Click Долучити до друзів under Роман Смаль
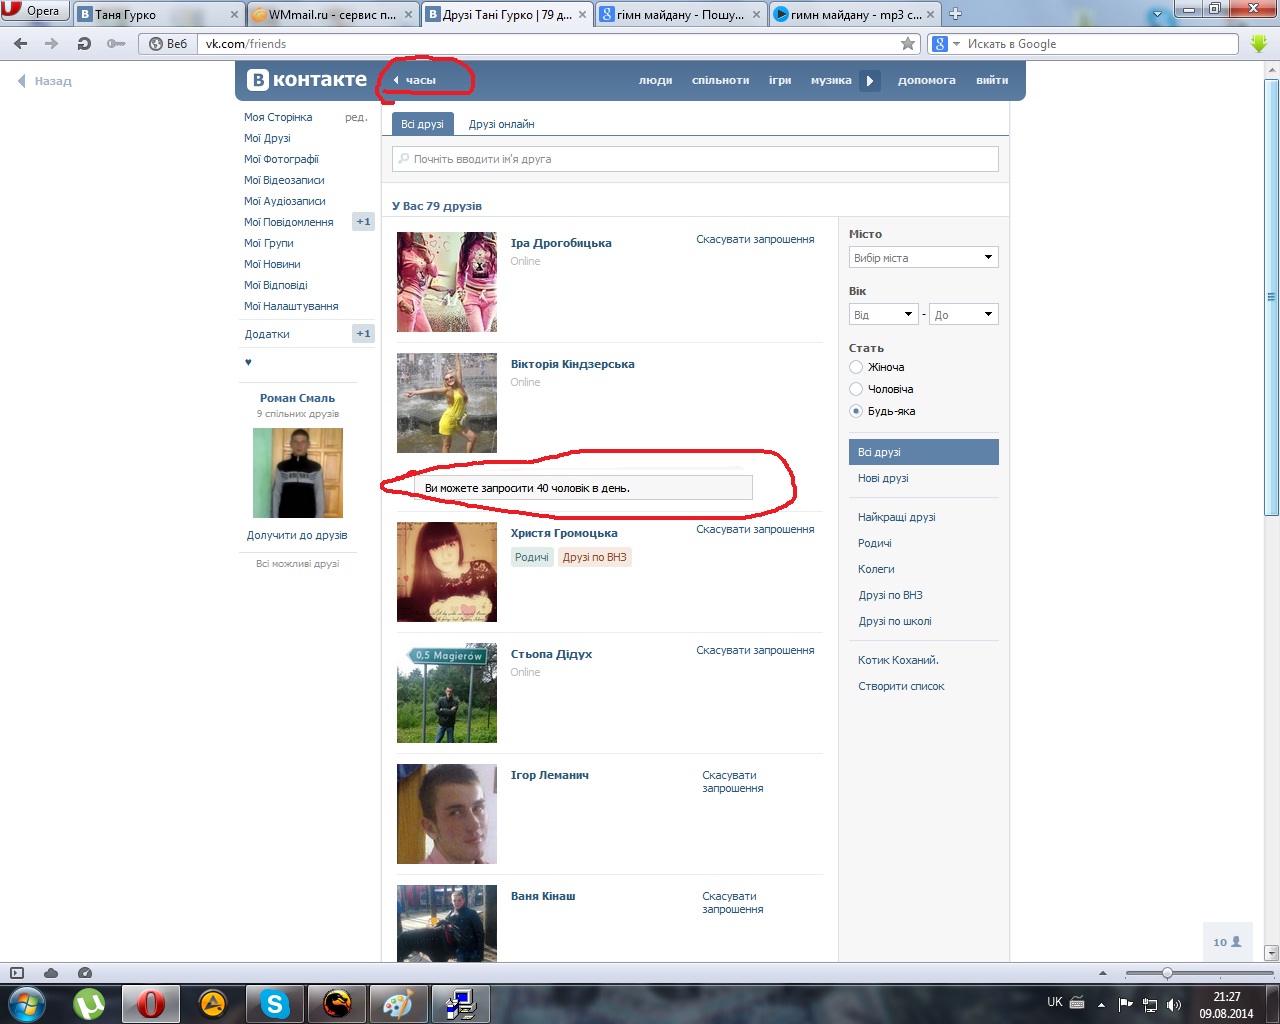This screenshot has width=1280, height=1024. 297,535
